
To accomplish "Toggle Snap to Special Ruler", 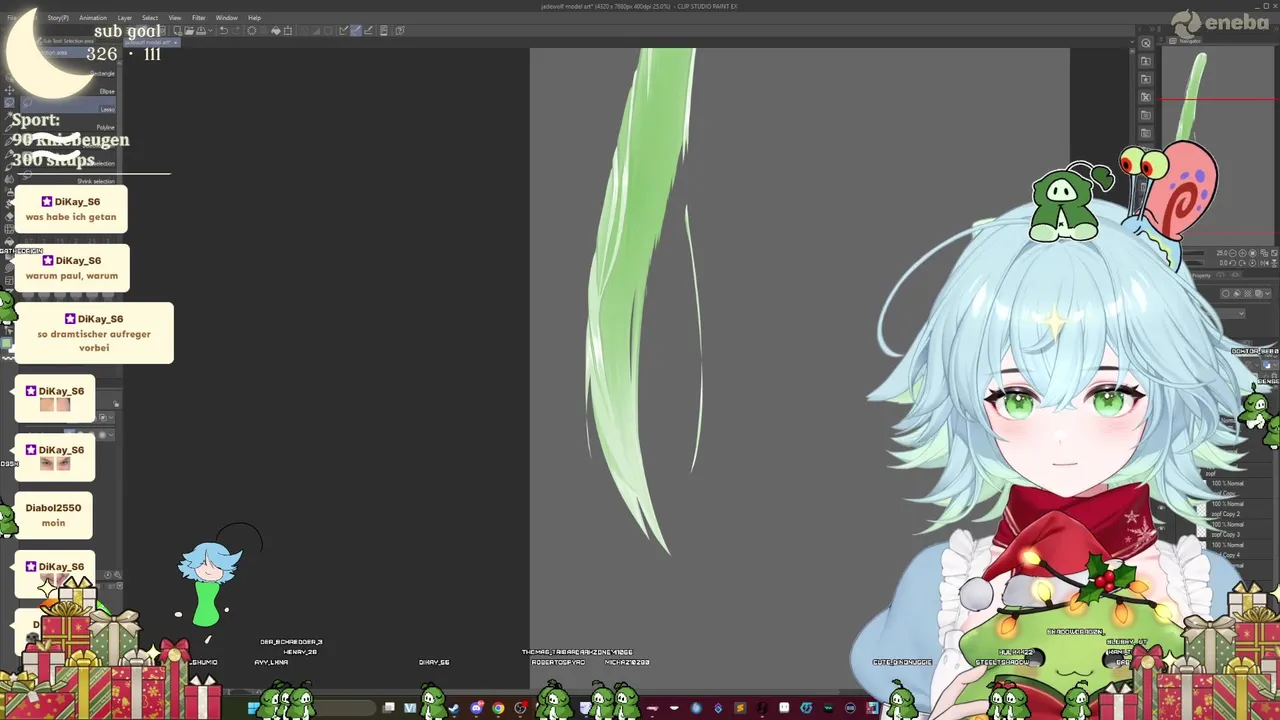I will (x=356, y=30).
